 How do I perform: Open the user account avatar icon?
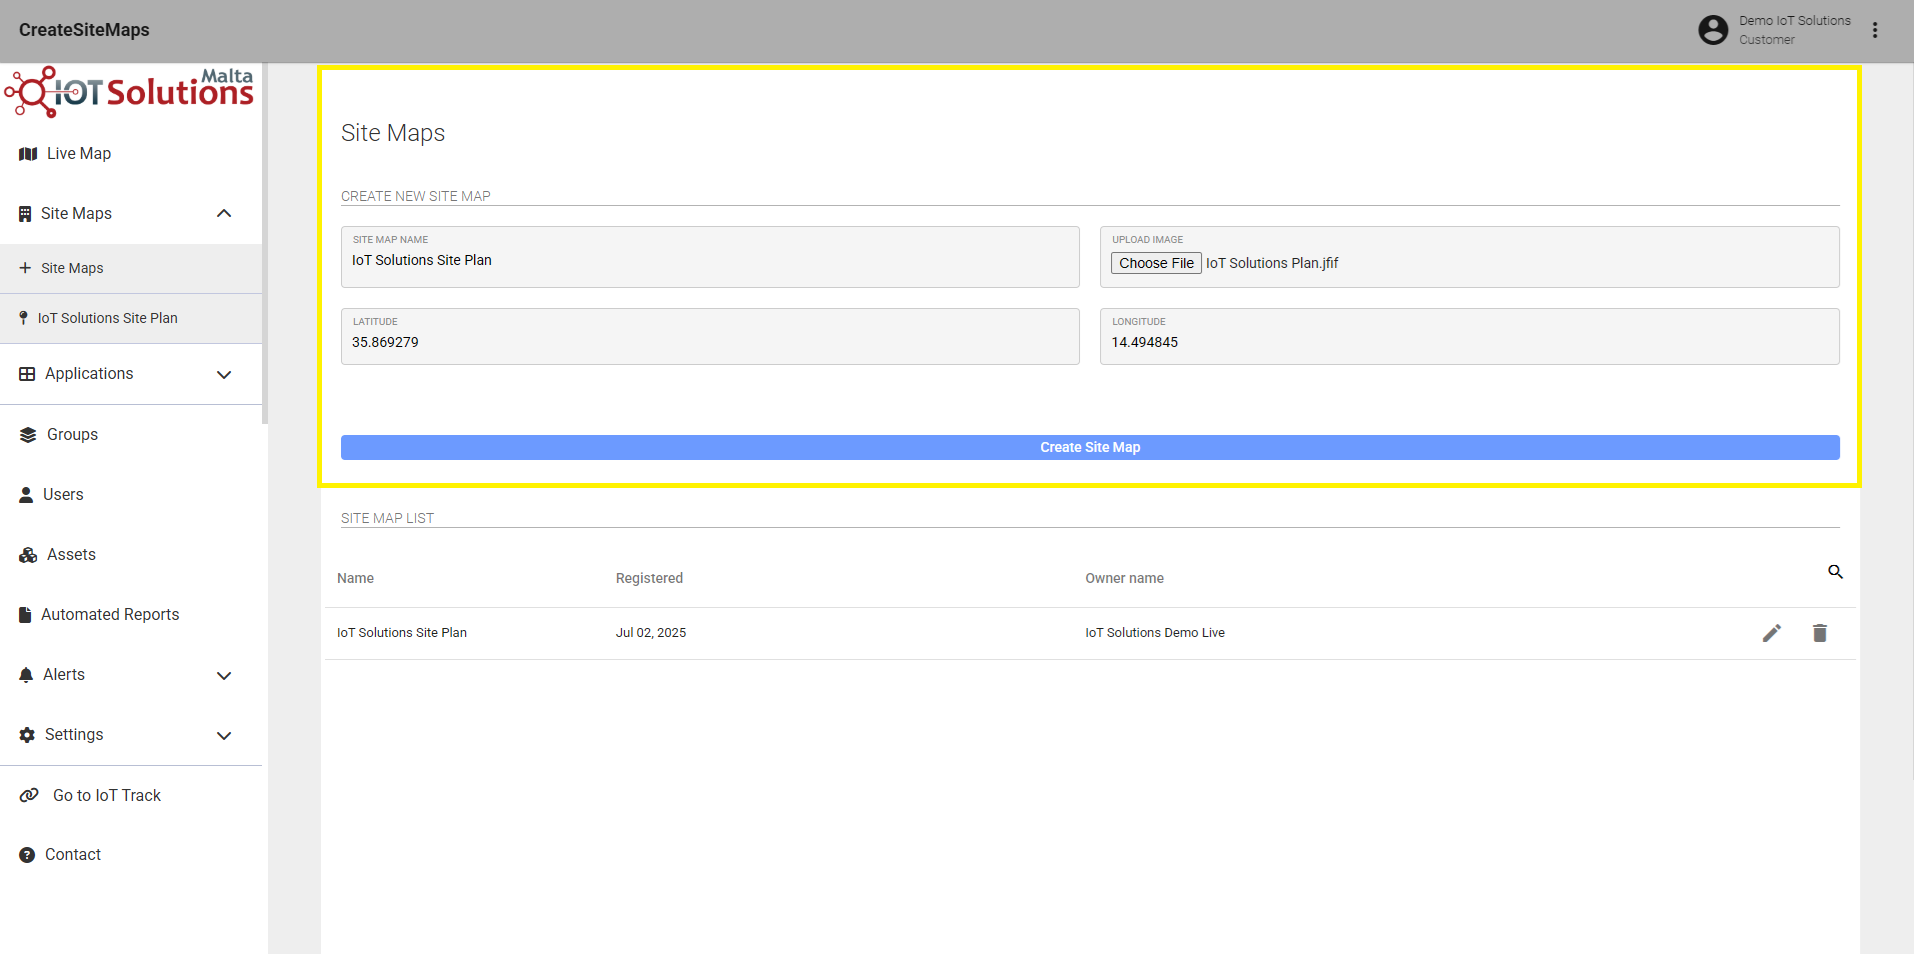(x=1713, y=30)
